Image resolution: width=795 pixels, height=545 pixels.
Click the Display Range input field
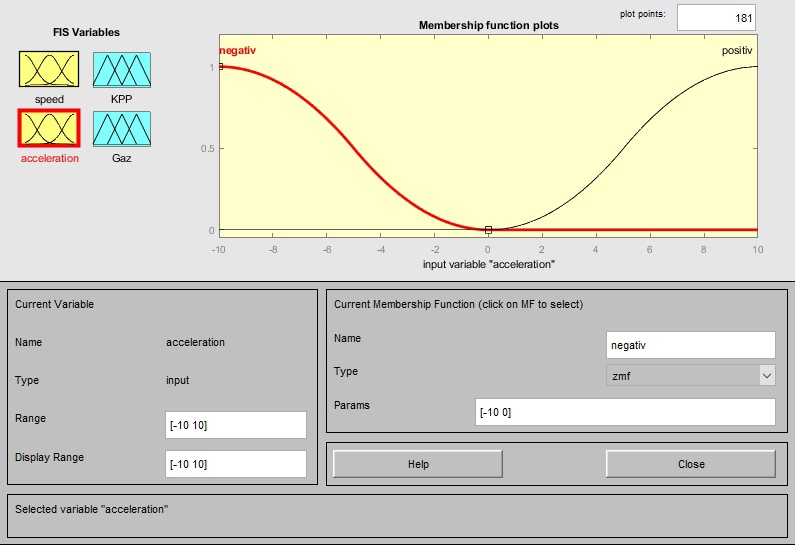point(236,464)
